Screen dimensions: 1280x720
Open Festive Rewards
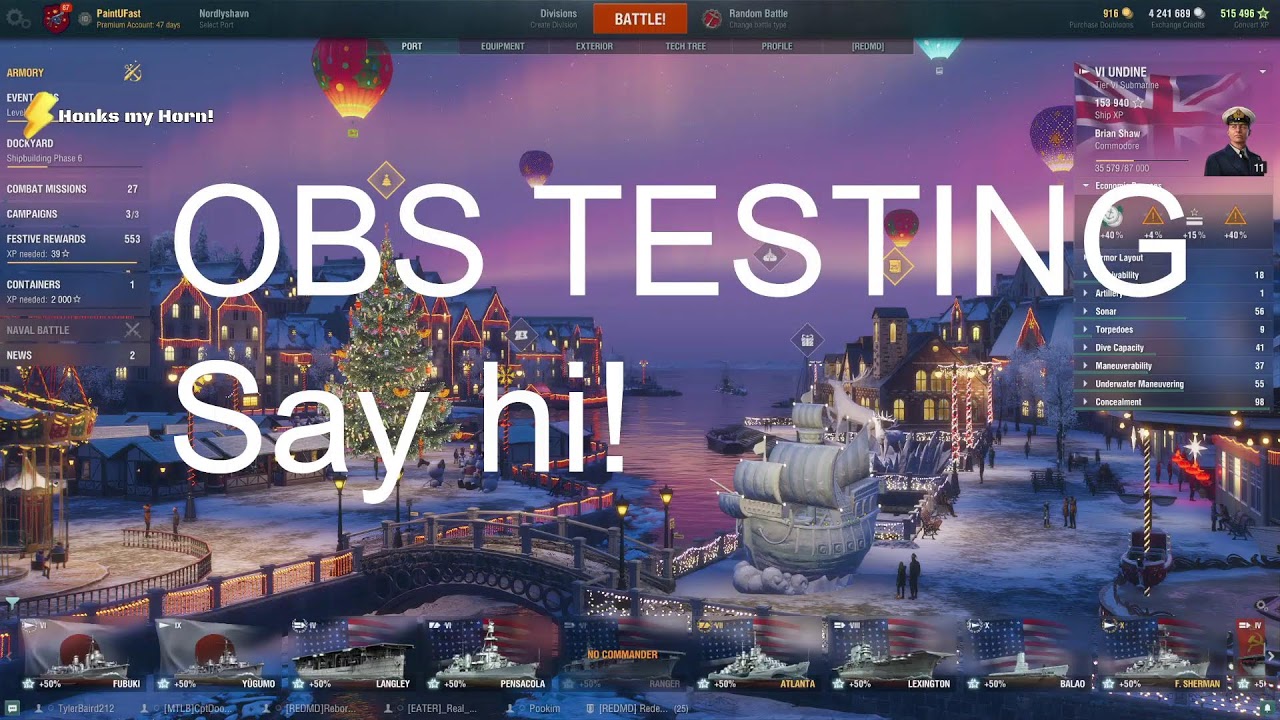73,245
